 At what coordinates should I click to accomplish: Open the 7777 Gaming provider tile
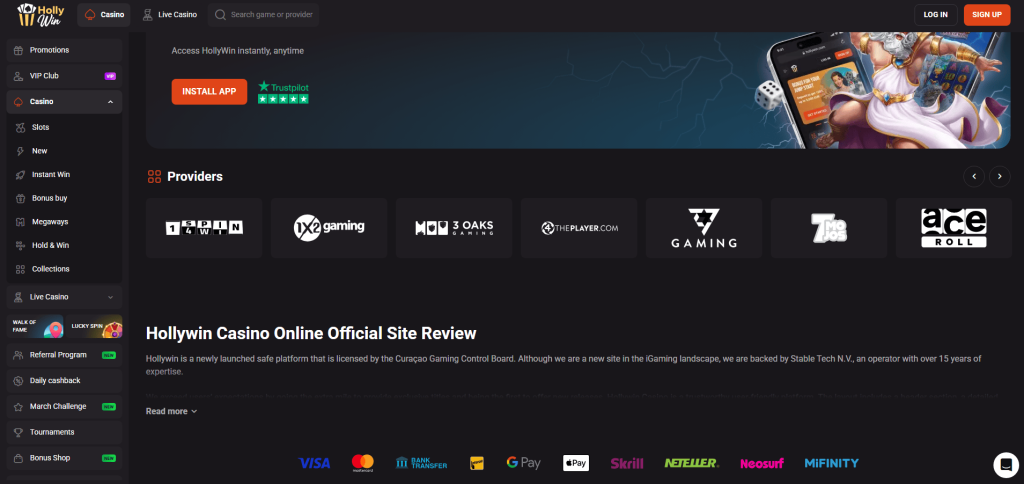click(x=704, y=228)
